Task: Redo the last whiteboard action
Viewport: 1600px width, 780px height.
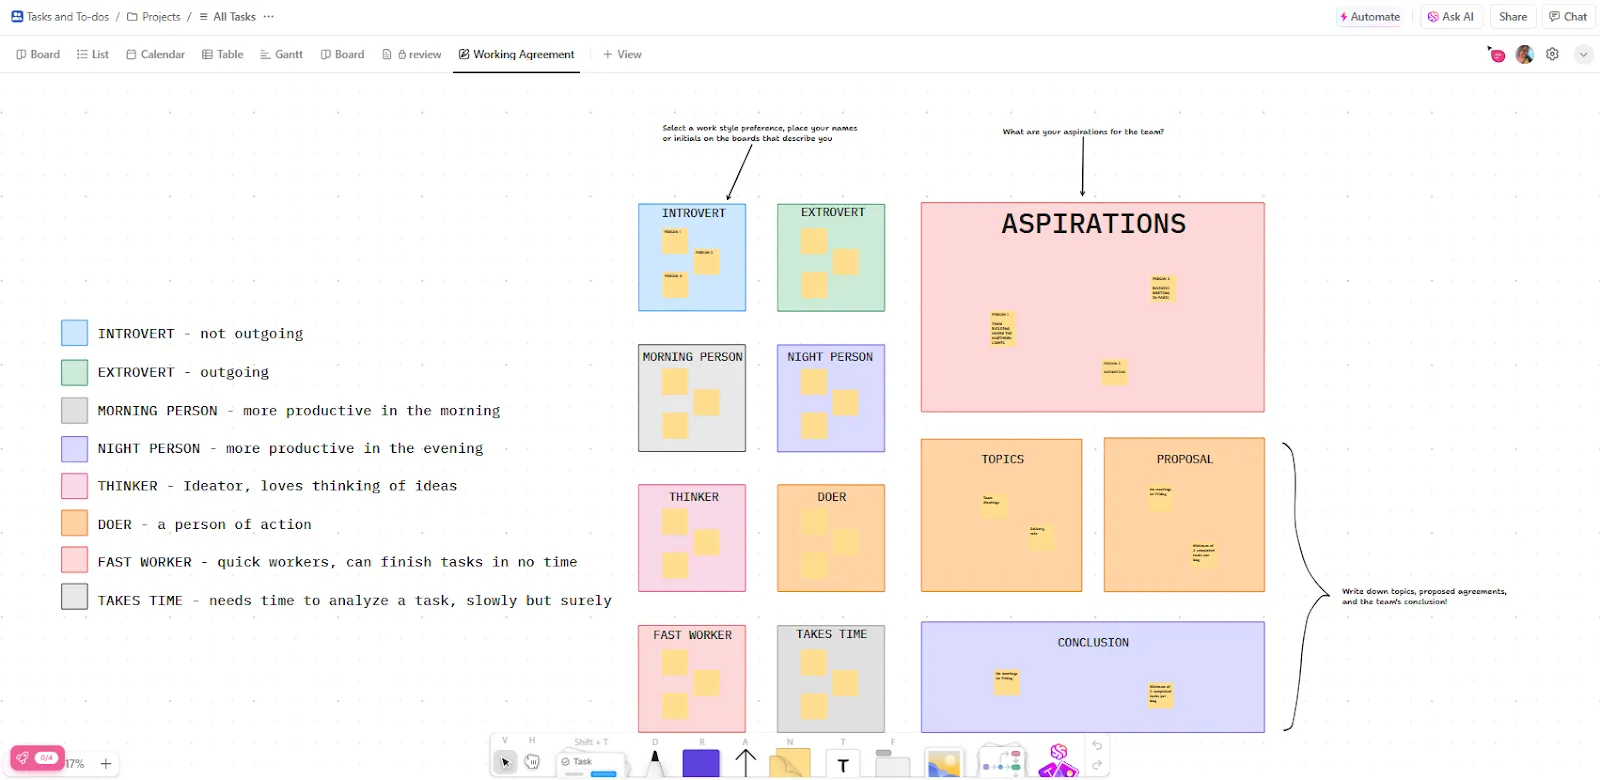Action: [x=1097, y=765]
